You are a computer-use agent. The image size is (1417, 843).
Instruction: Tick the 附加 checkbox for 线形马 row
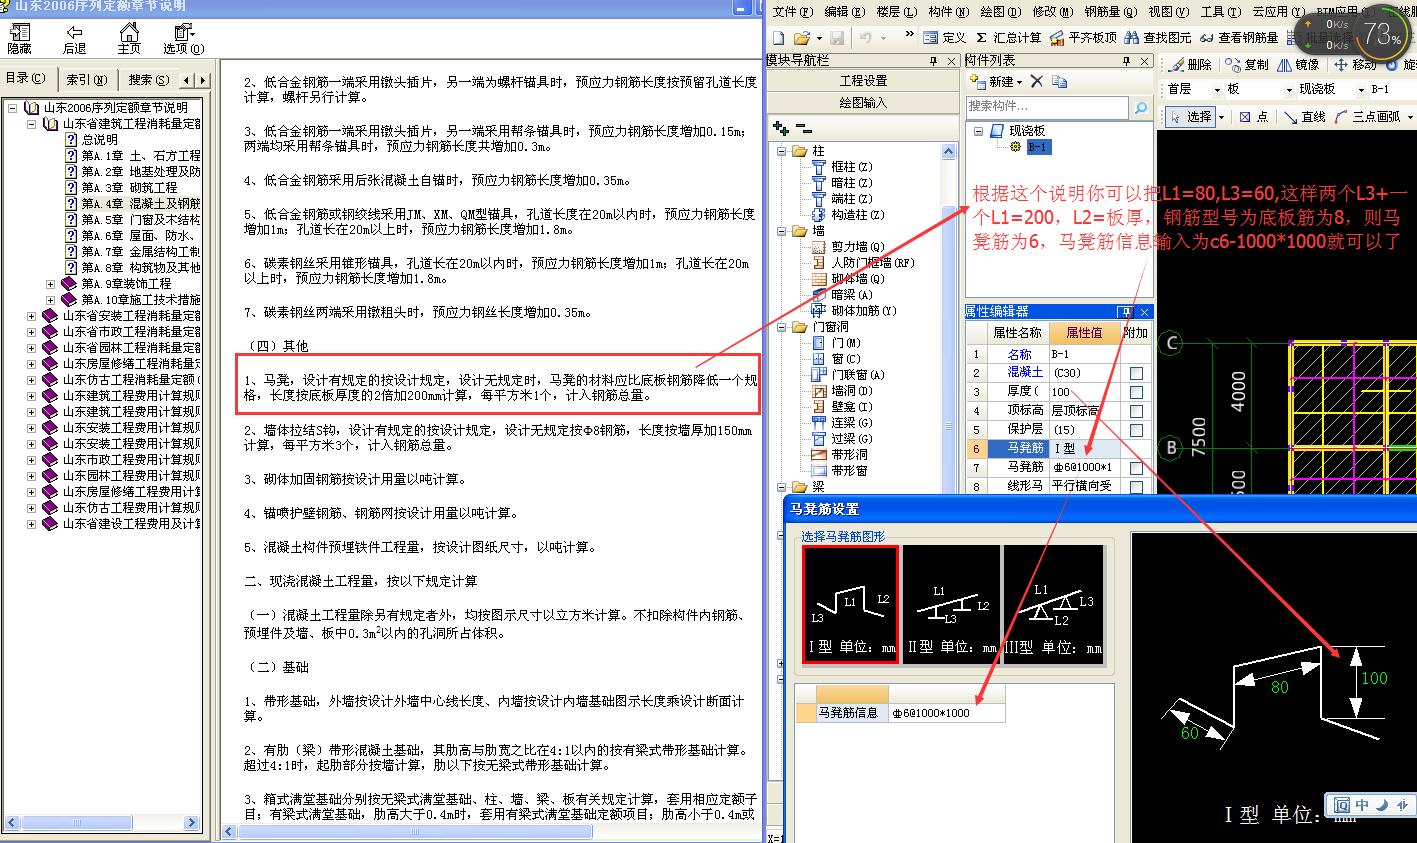tap(1136, 487)
